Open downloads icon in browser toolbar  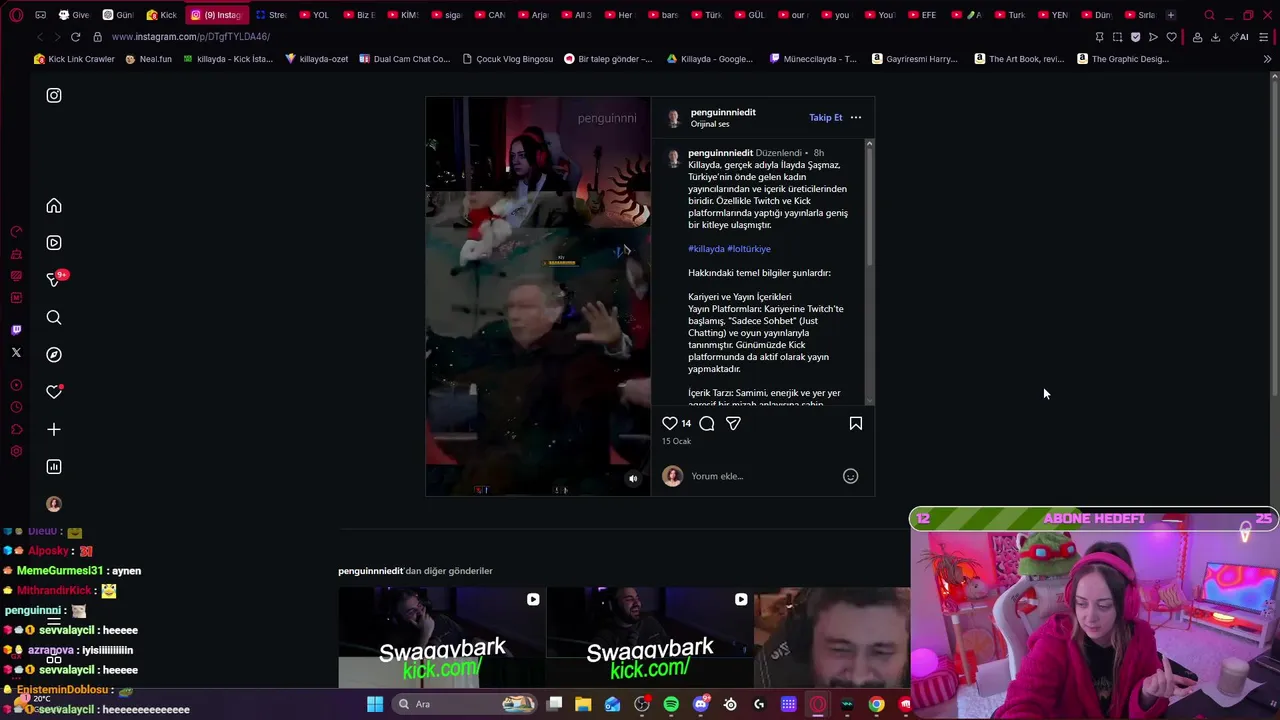tap(1215, 37)
